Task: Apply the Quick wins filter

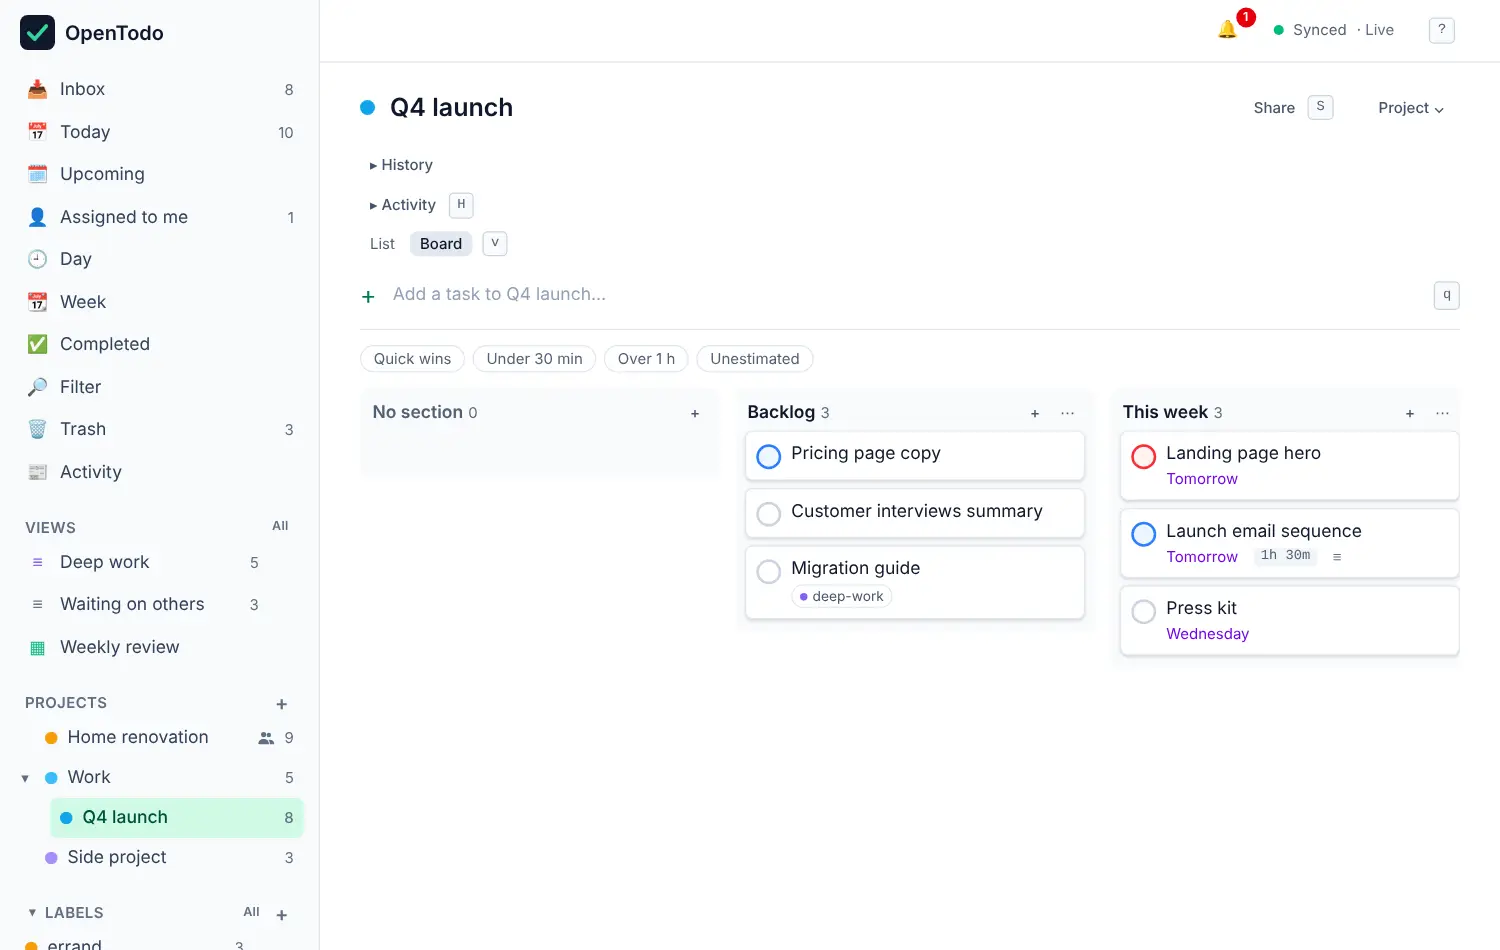Action: coord(412,359)
